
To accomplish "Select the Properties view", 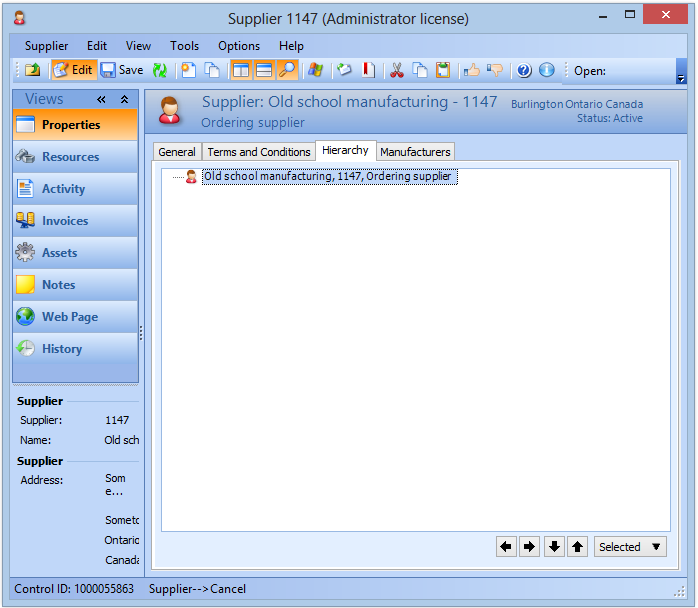I will [75, 125].
